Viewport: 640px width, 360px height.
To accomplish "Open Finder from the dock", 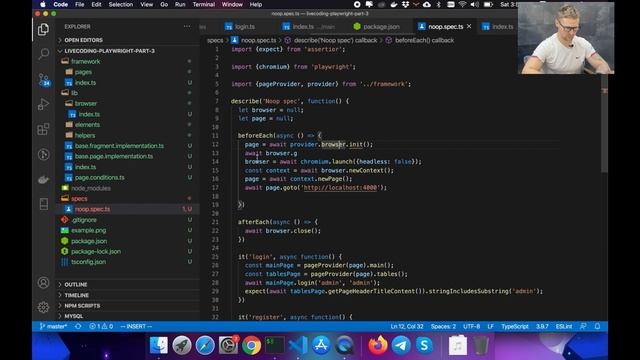I will (x=159, y=345).
